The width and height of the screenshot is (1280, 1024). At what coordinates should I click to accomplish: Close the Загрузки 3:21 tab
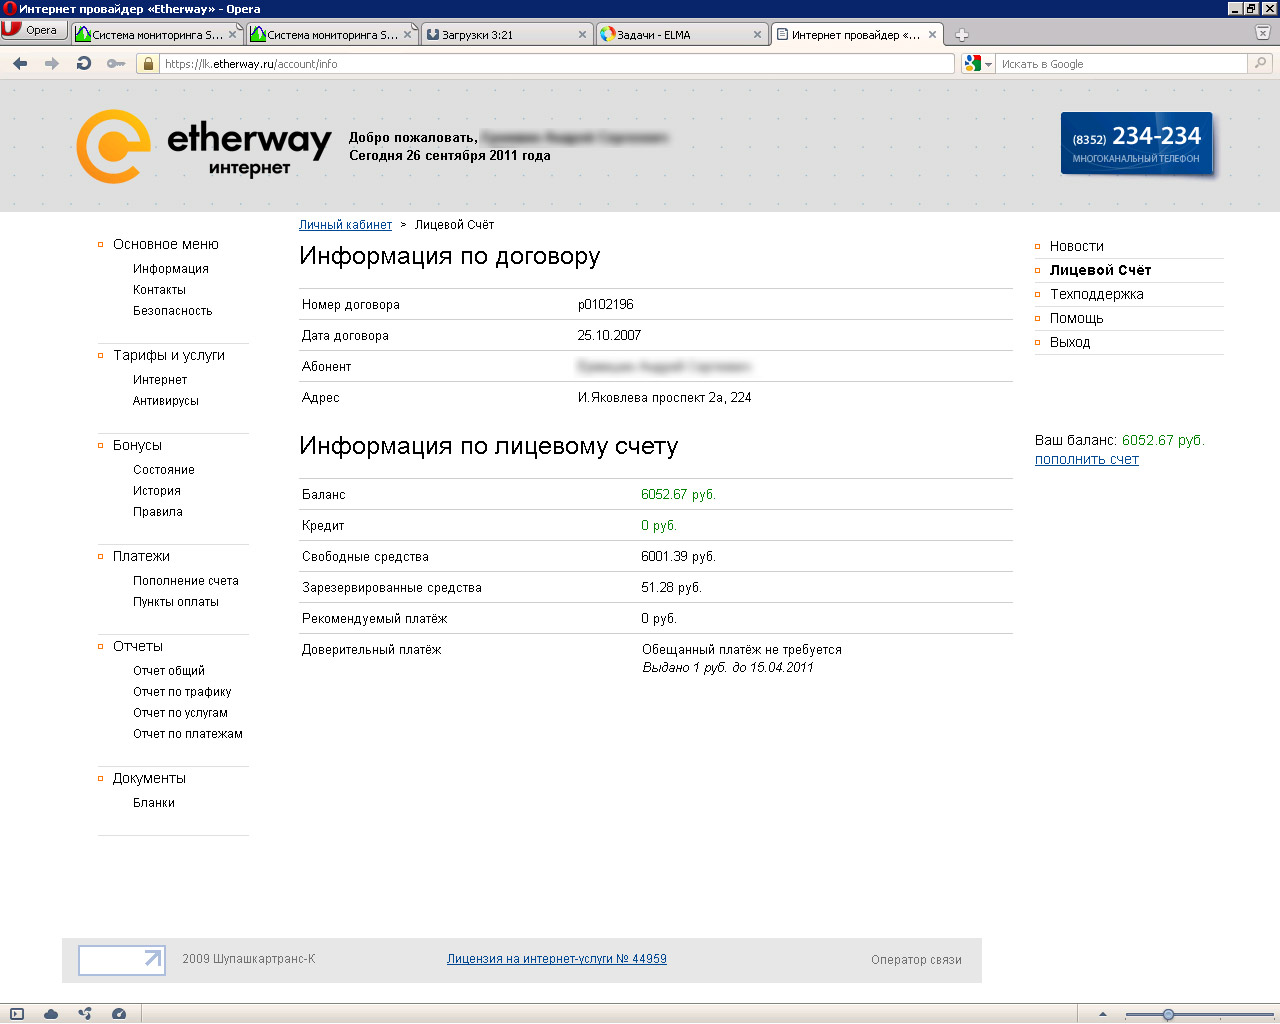click(x=582, y=34)
